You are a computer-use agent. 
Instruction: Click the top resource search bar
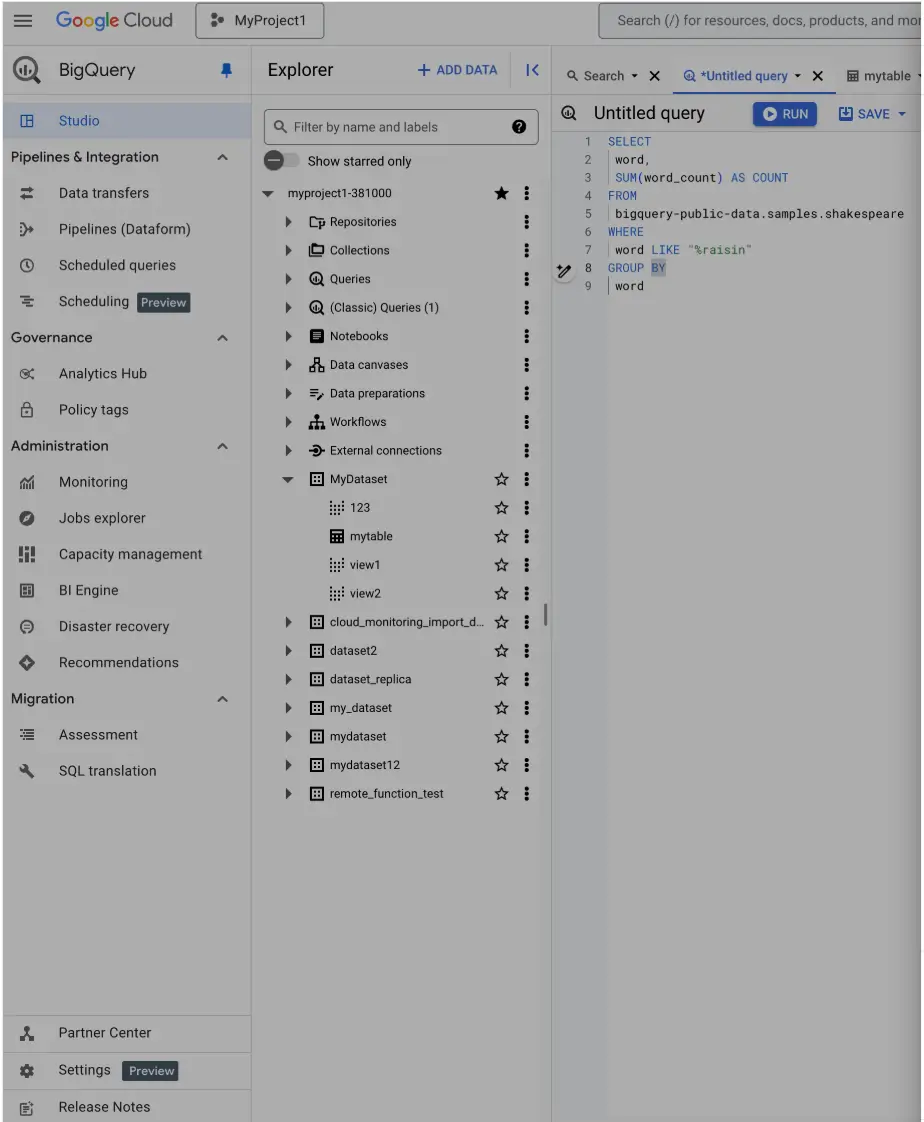[x=760, y=21]
